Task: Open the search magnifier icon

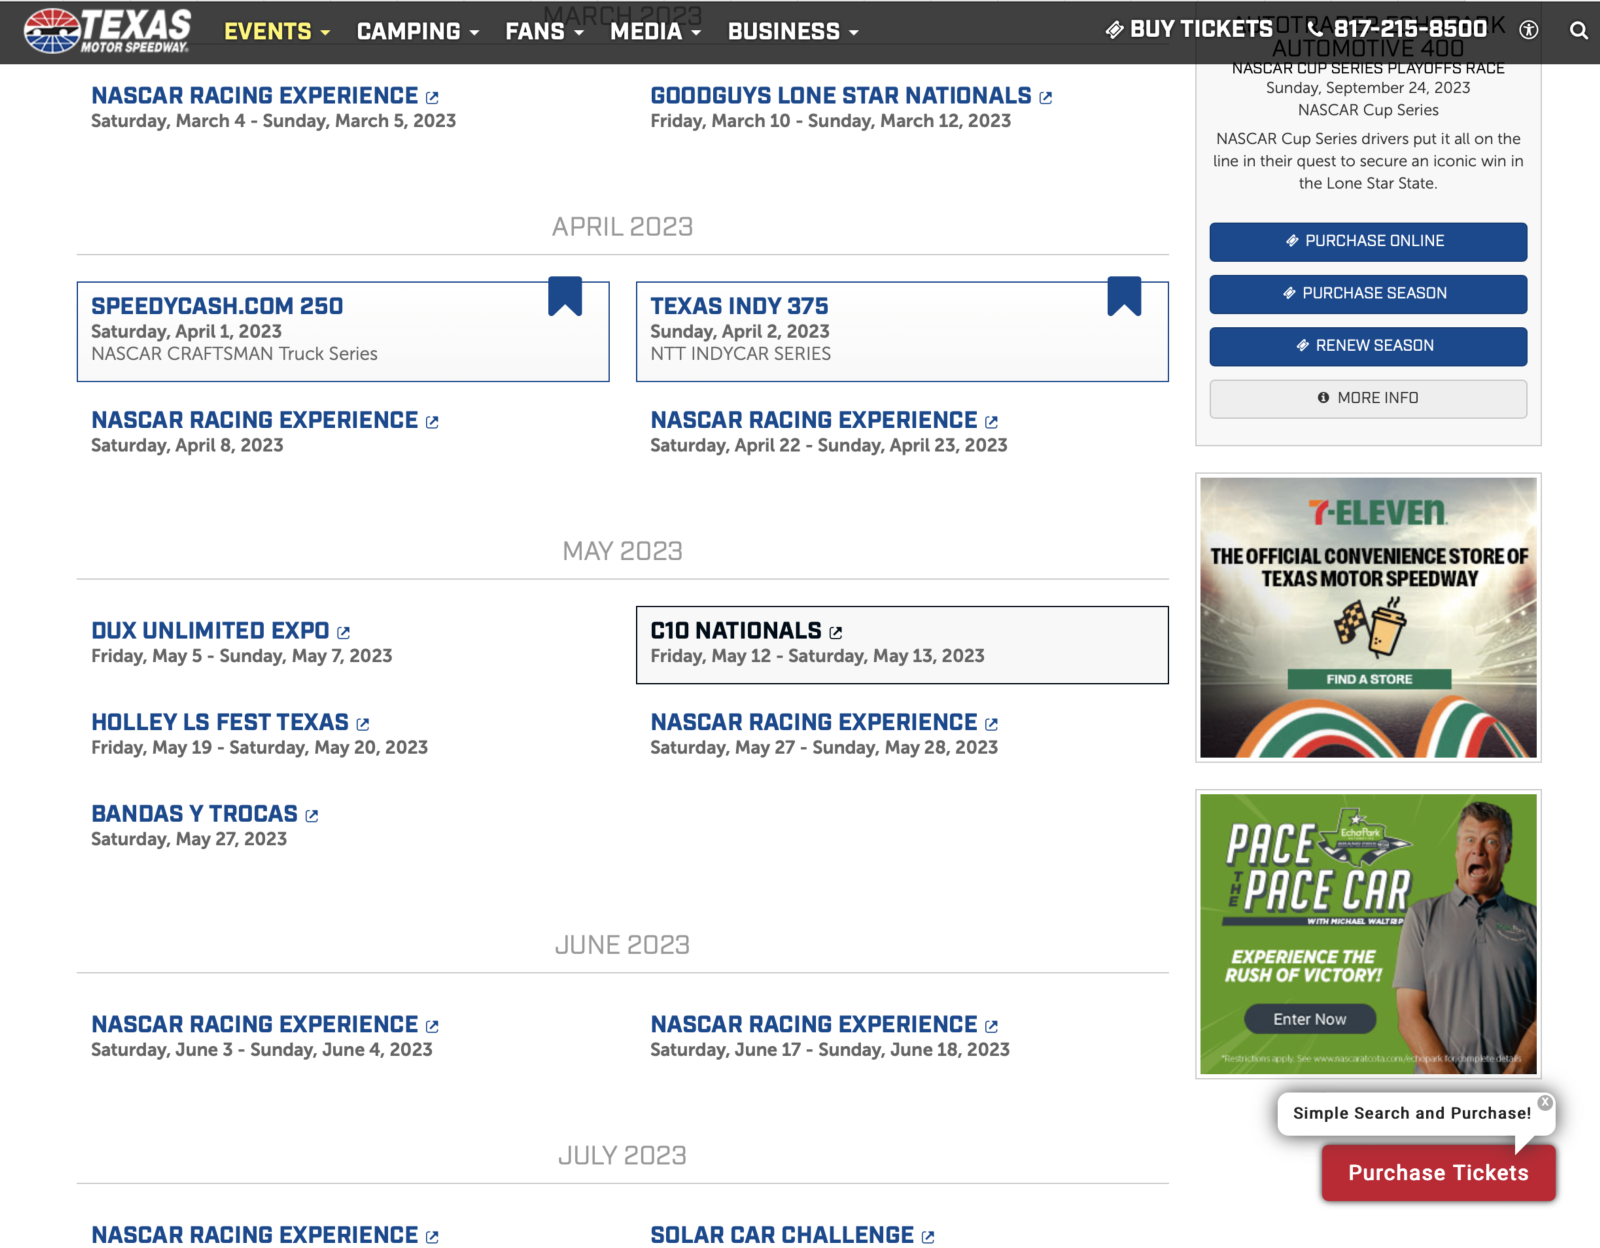Action: pos(1578,30)
